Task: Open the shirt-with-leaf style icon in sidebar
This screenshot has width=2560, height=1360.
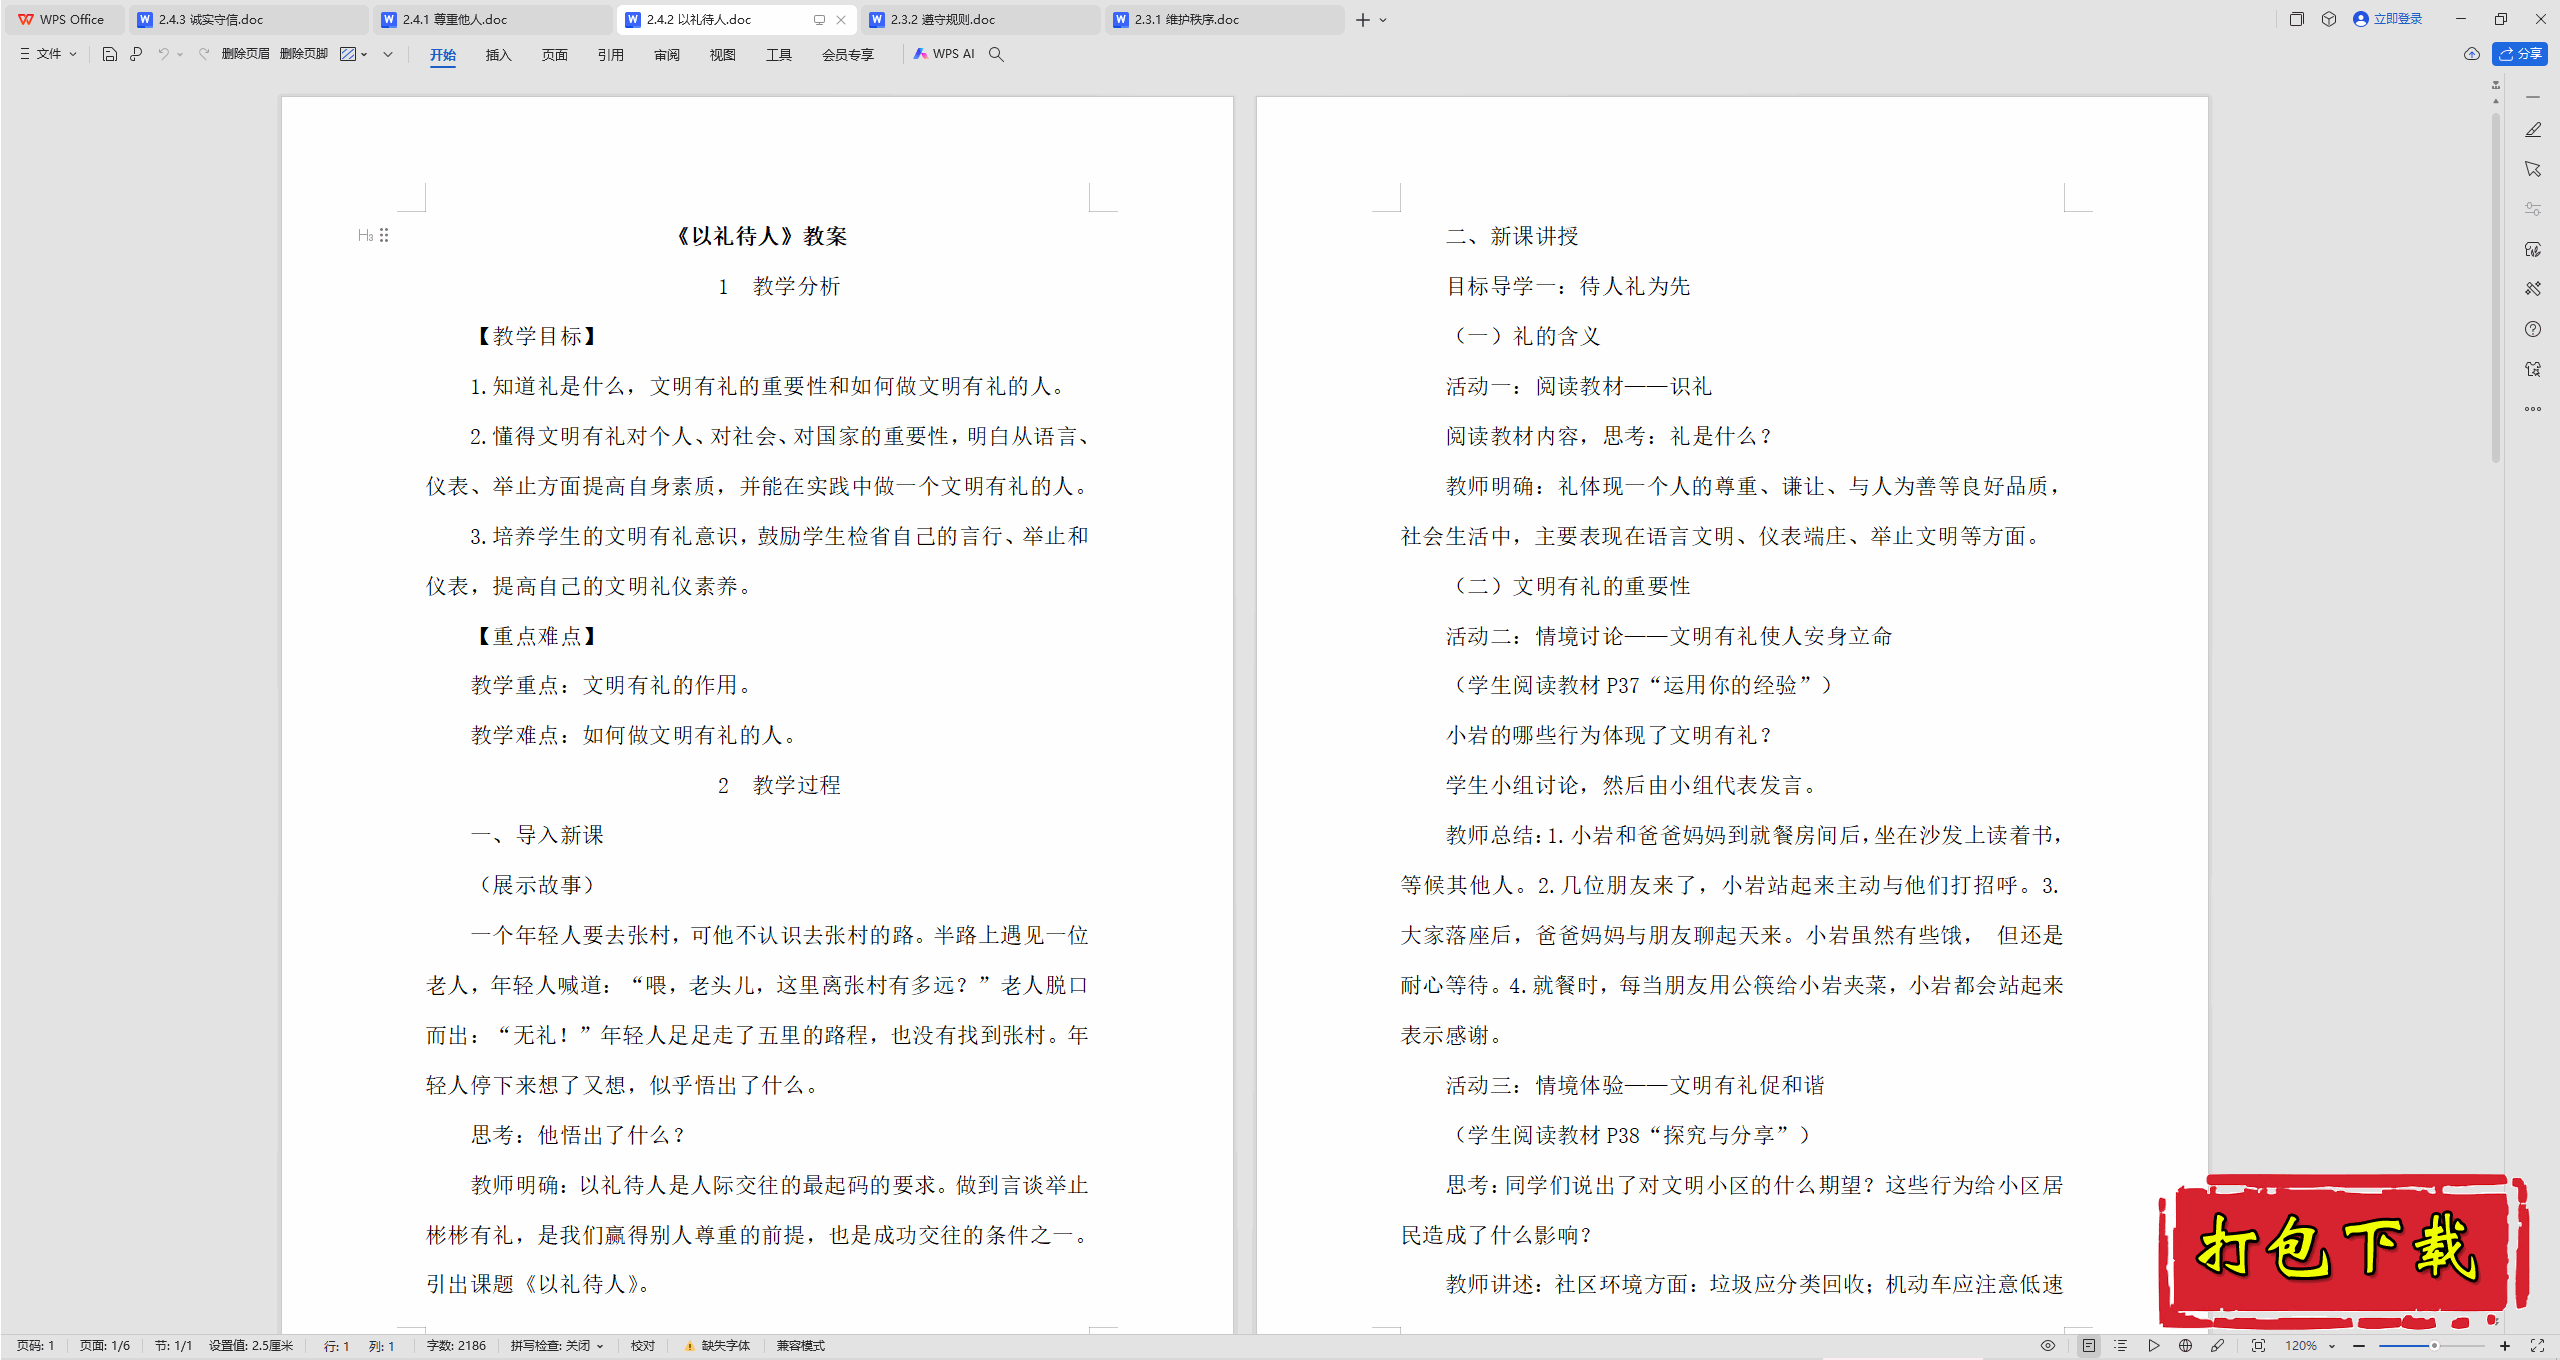Action: 2533,249
